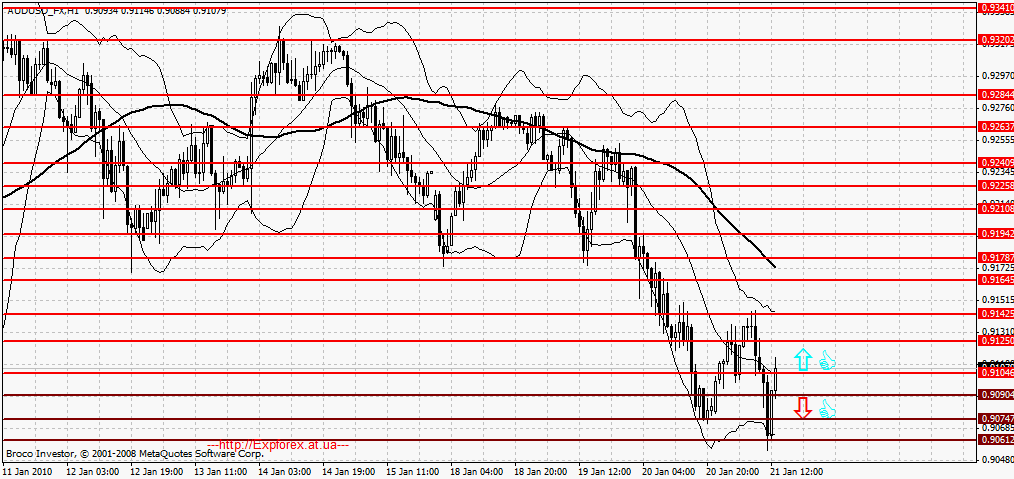Click the 15 Jan 11:00 time label
The width and height of the screenshot is (1014, 479).
click(x=413, y=471)
